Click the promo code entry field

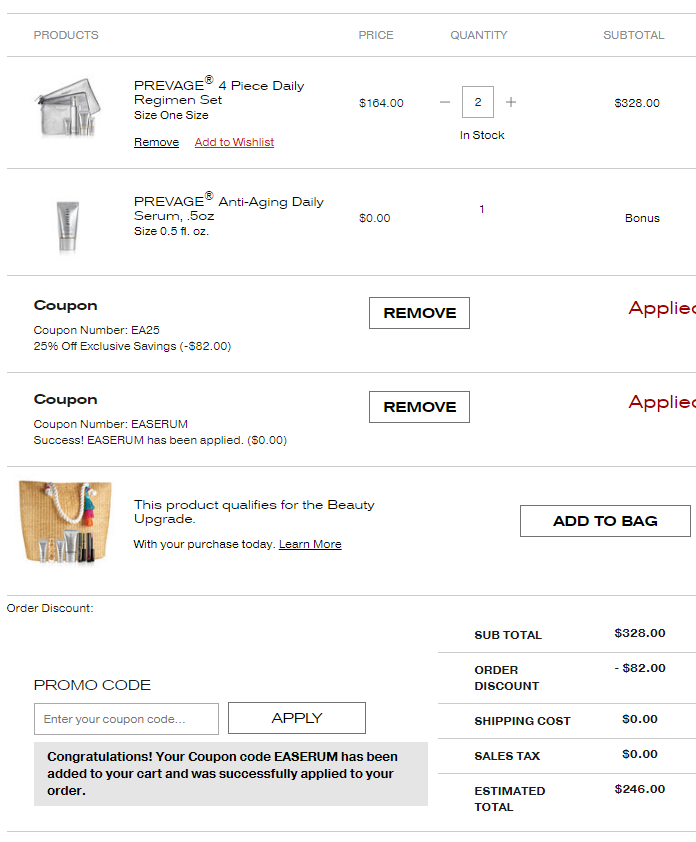tap(126, 719)
